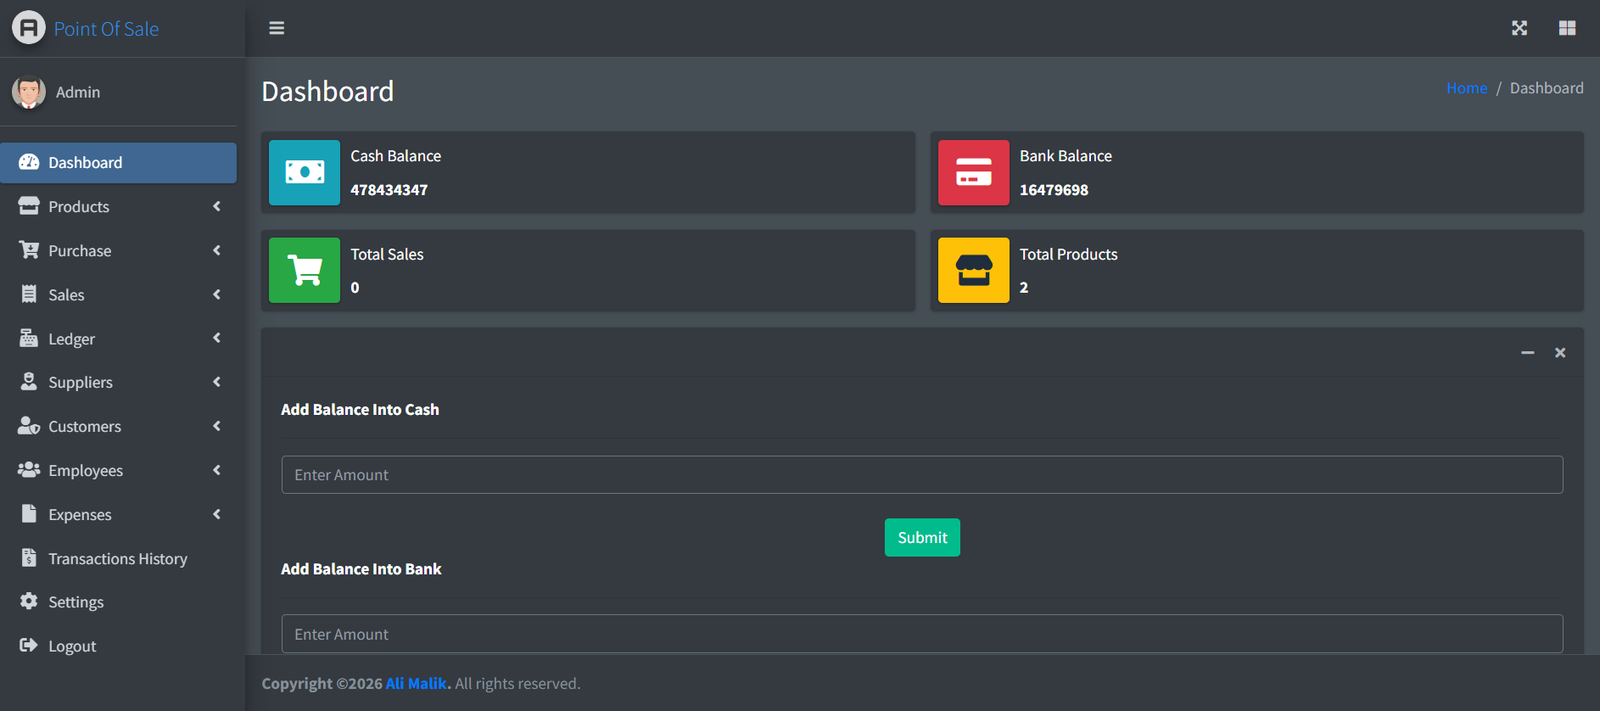This screenshot has height=711, width=1600.
Task: Open the Ledger menu item
Action: [118, 338]
